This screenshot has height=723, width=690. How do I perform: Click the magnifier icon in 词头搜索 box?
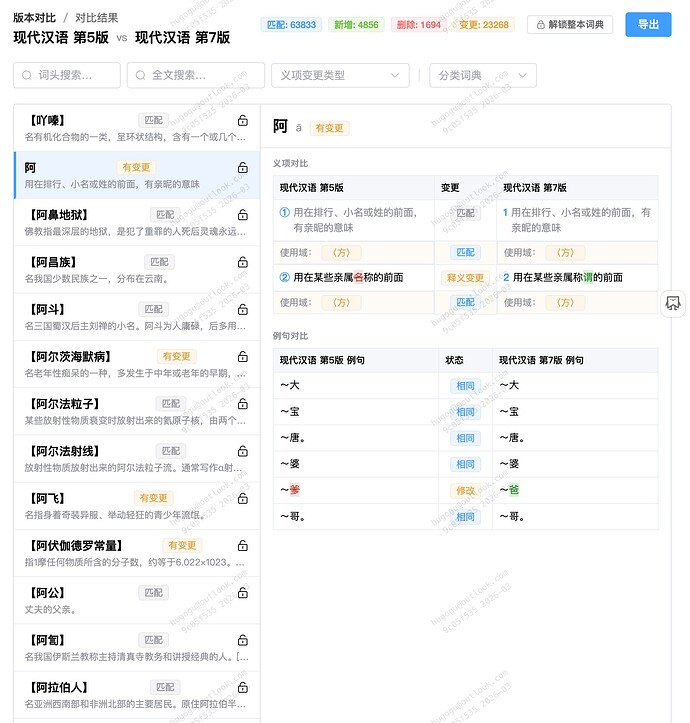tap(28, 75)
